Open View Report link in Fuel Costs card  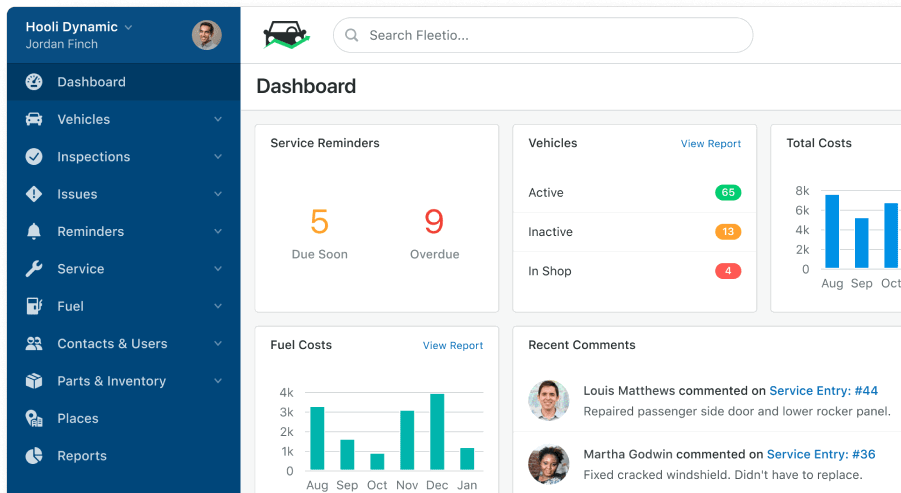click(x=453, y=345)
